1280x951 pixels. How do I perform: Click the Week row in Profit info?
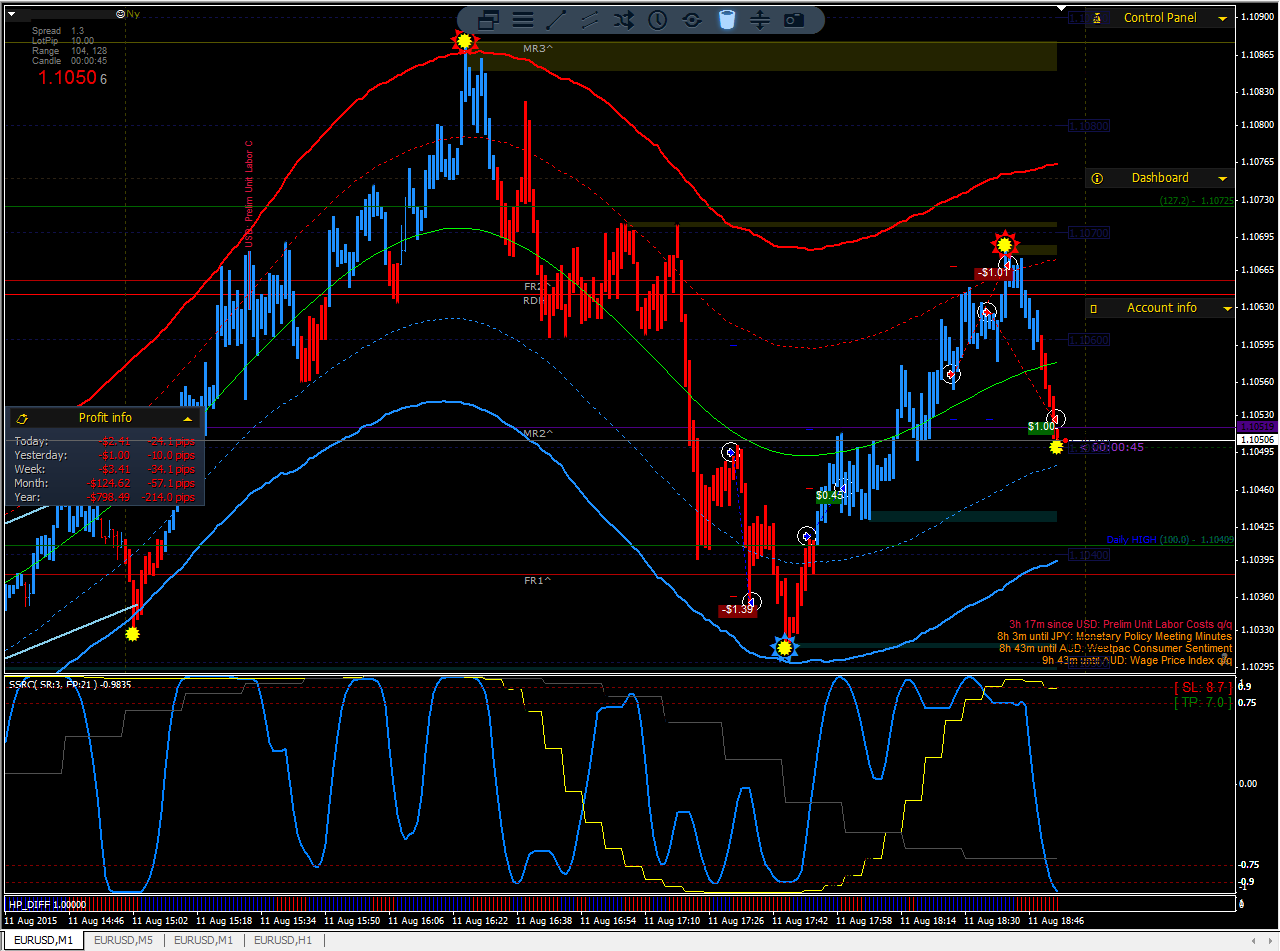click(105, 469)
